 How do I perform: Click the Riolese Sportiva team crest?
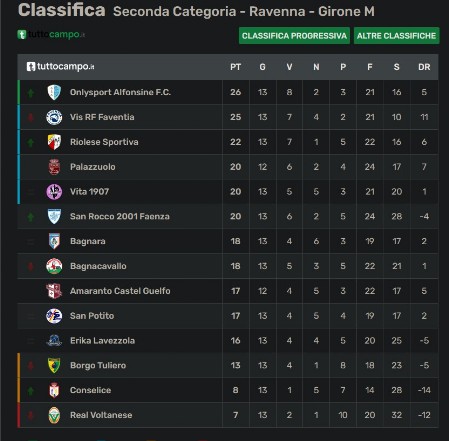54,142
